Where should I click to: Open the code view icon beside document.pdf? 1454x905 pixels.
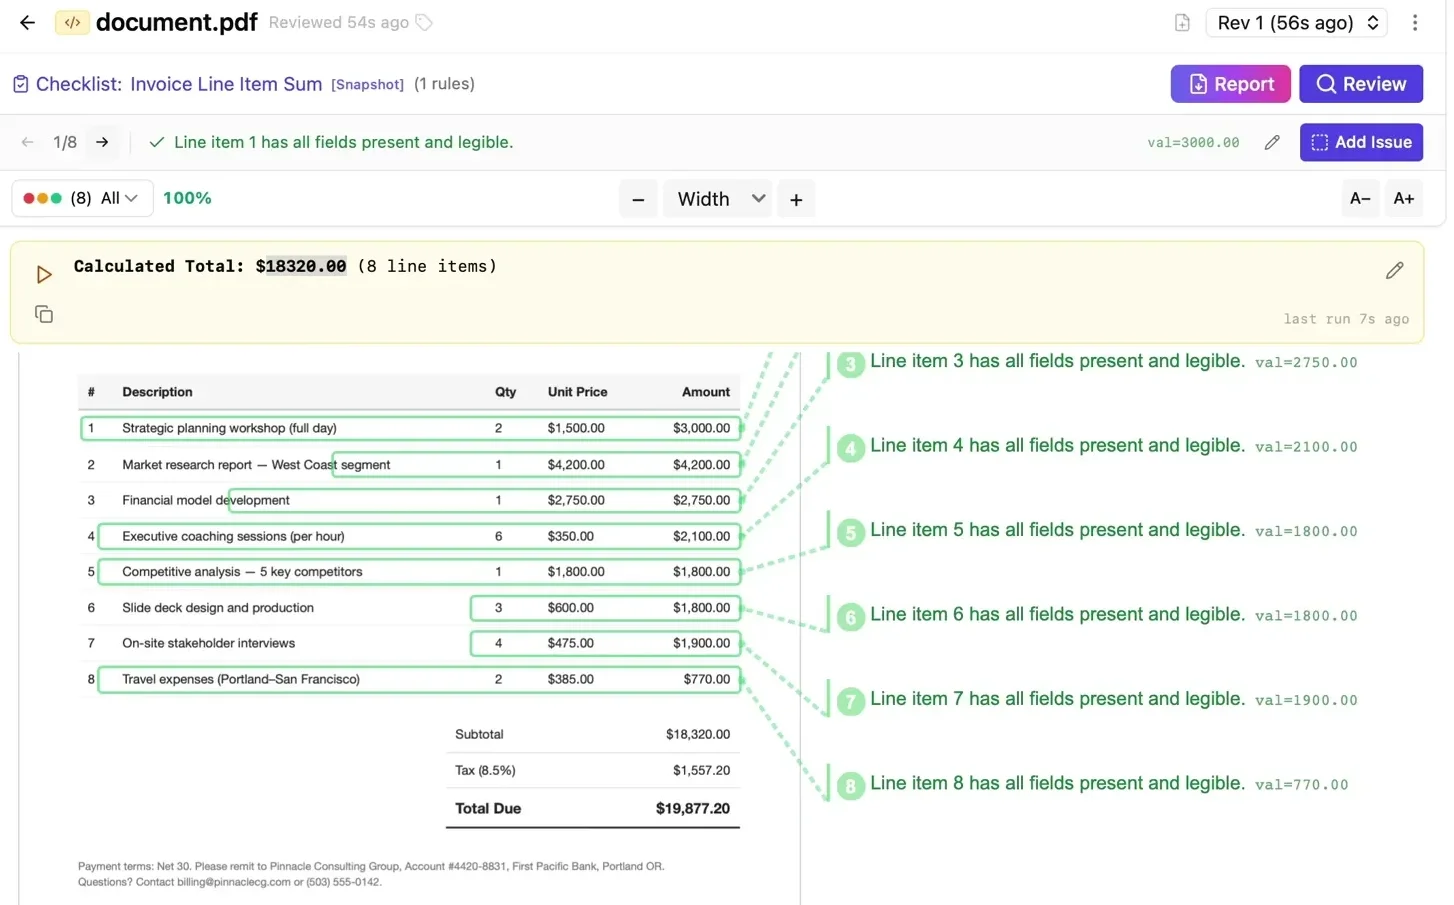(71, 21)
